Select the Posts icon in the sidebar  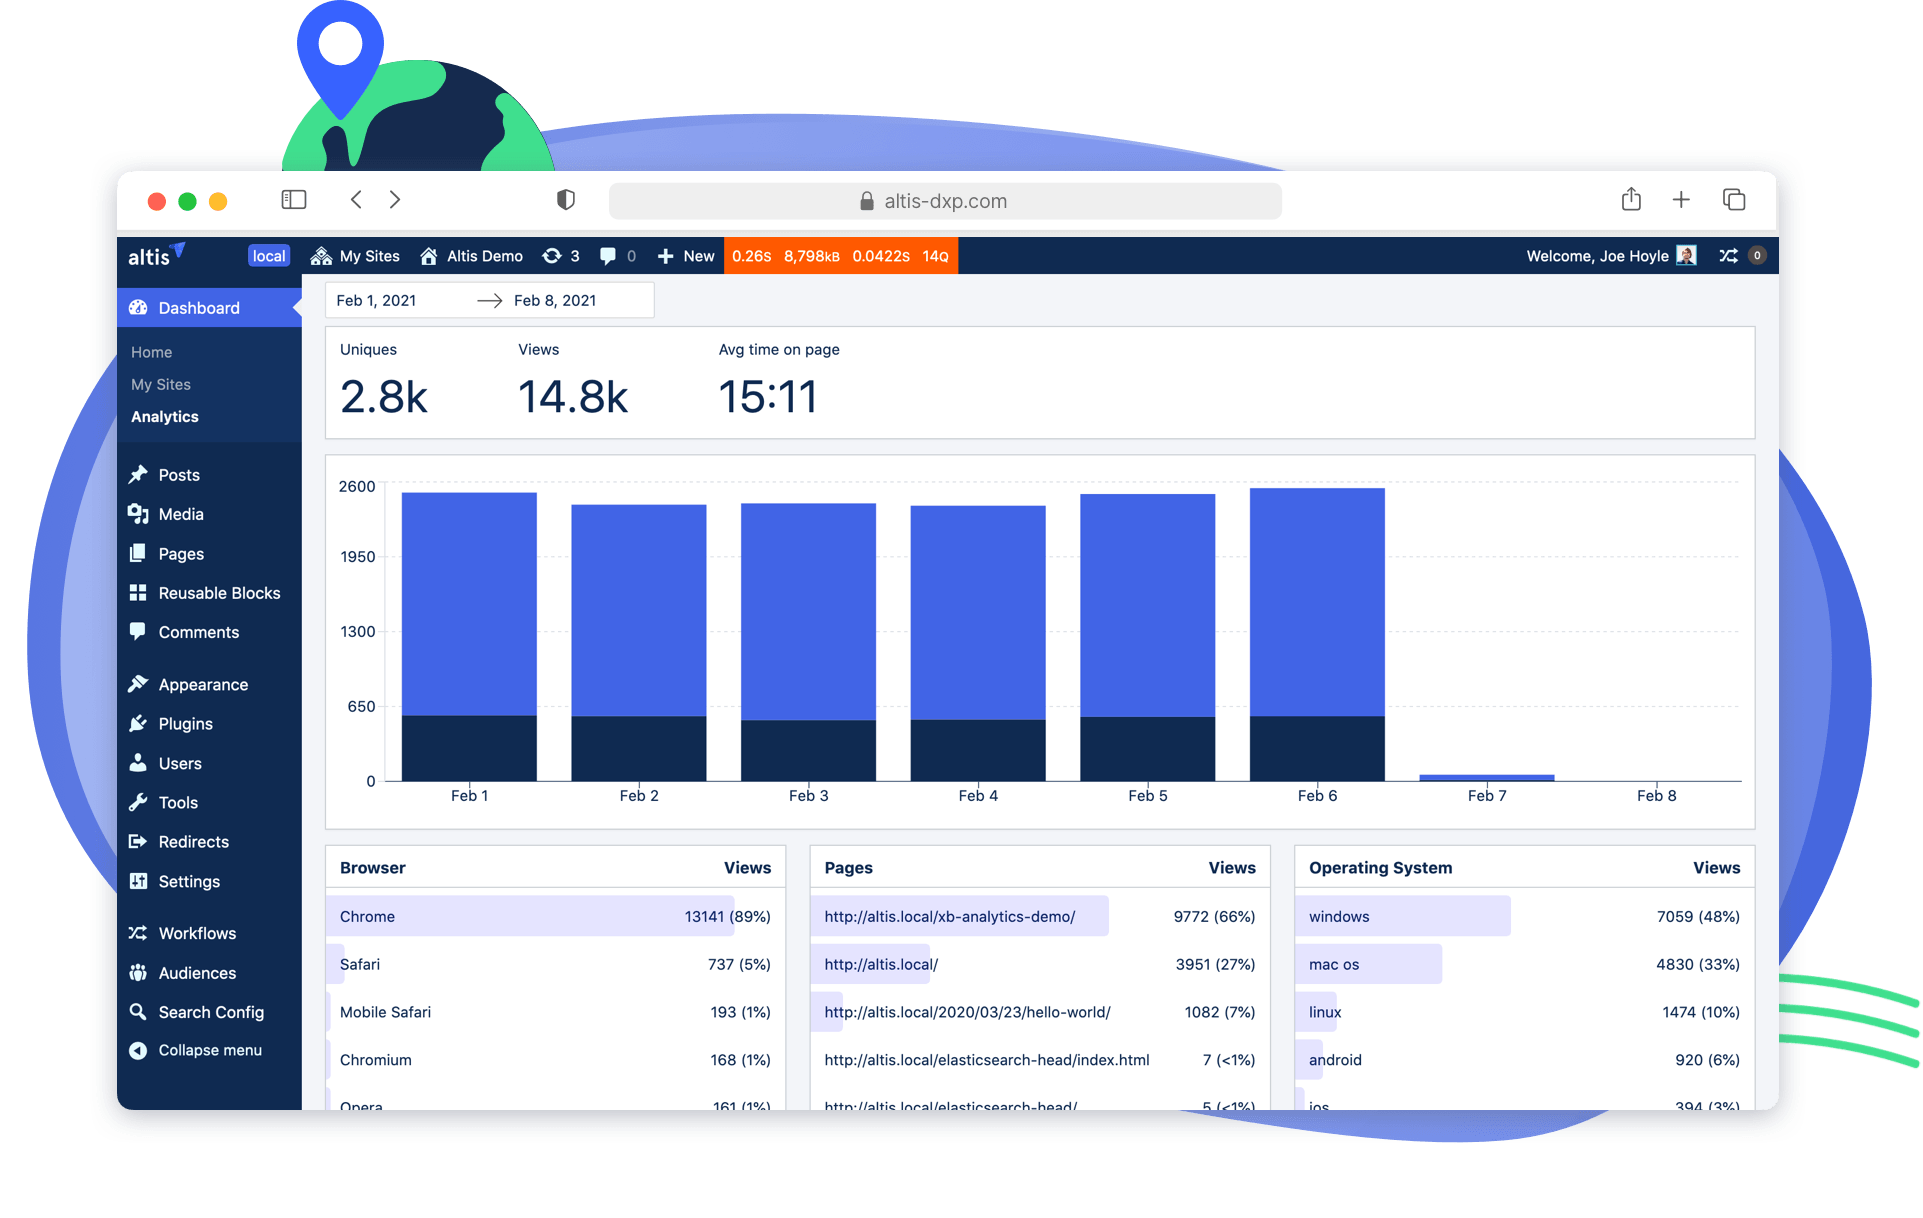(139, 474)
